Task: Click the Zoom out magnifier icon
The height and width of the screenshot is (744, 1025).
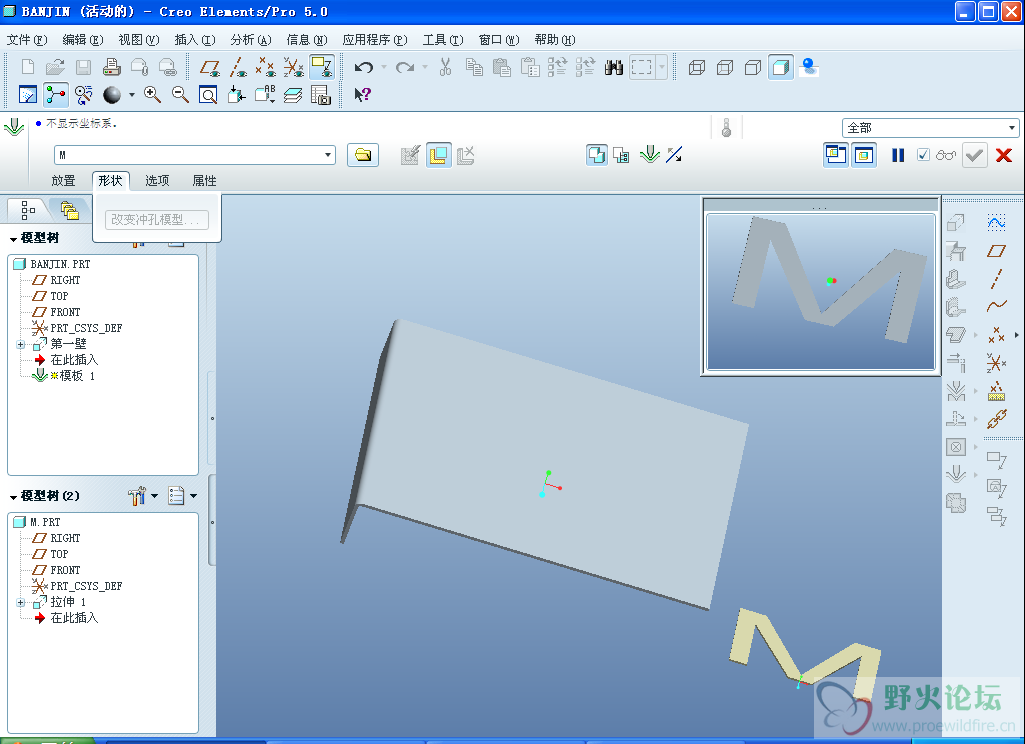Action: point(180,95)
